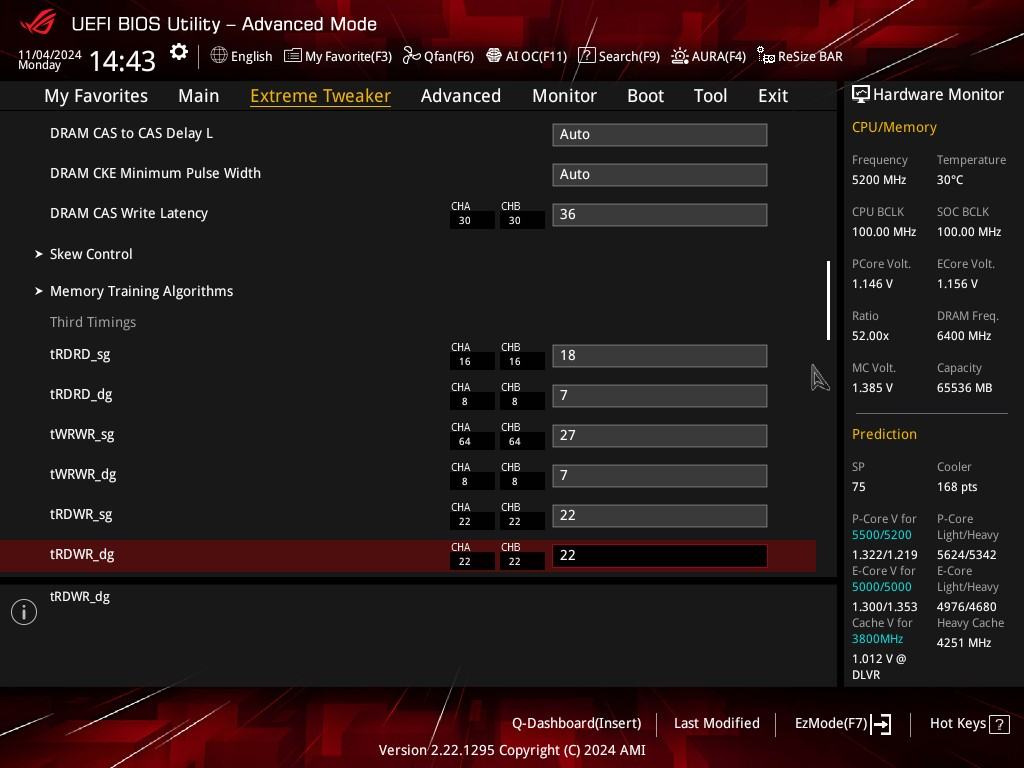Viewport: 1024px width, 768px height.
Task: Click English language button
Action: [x=251, y=56]
